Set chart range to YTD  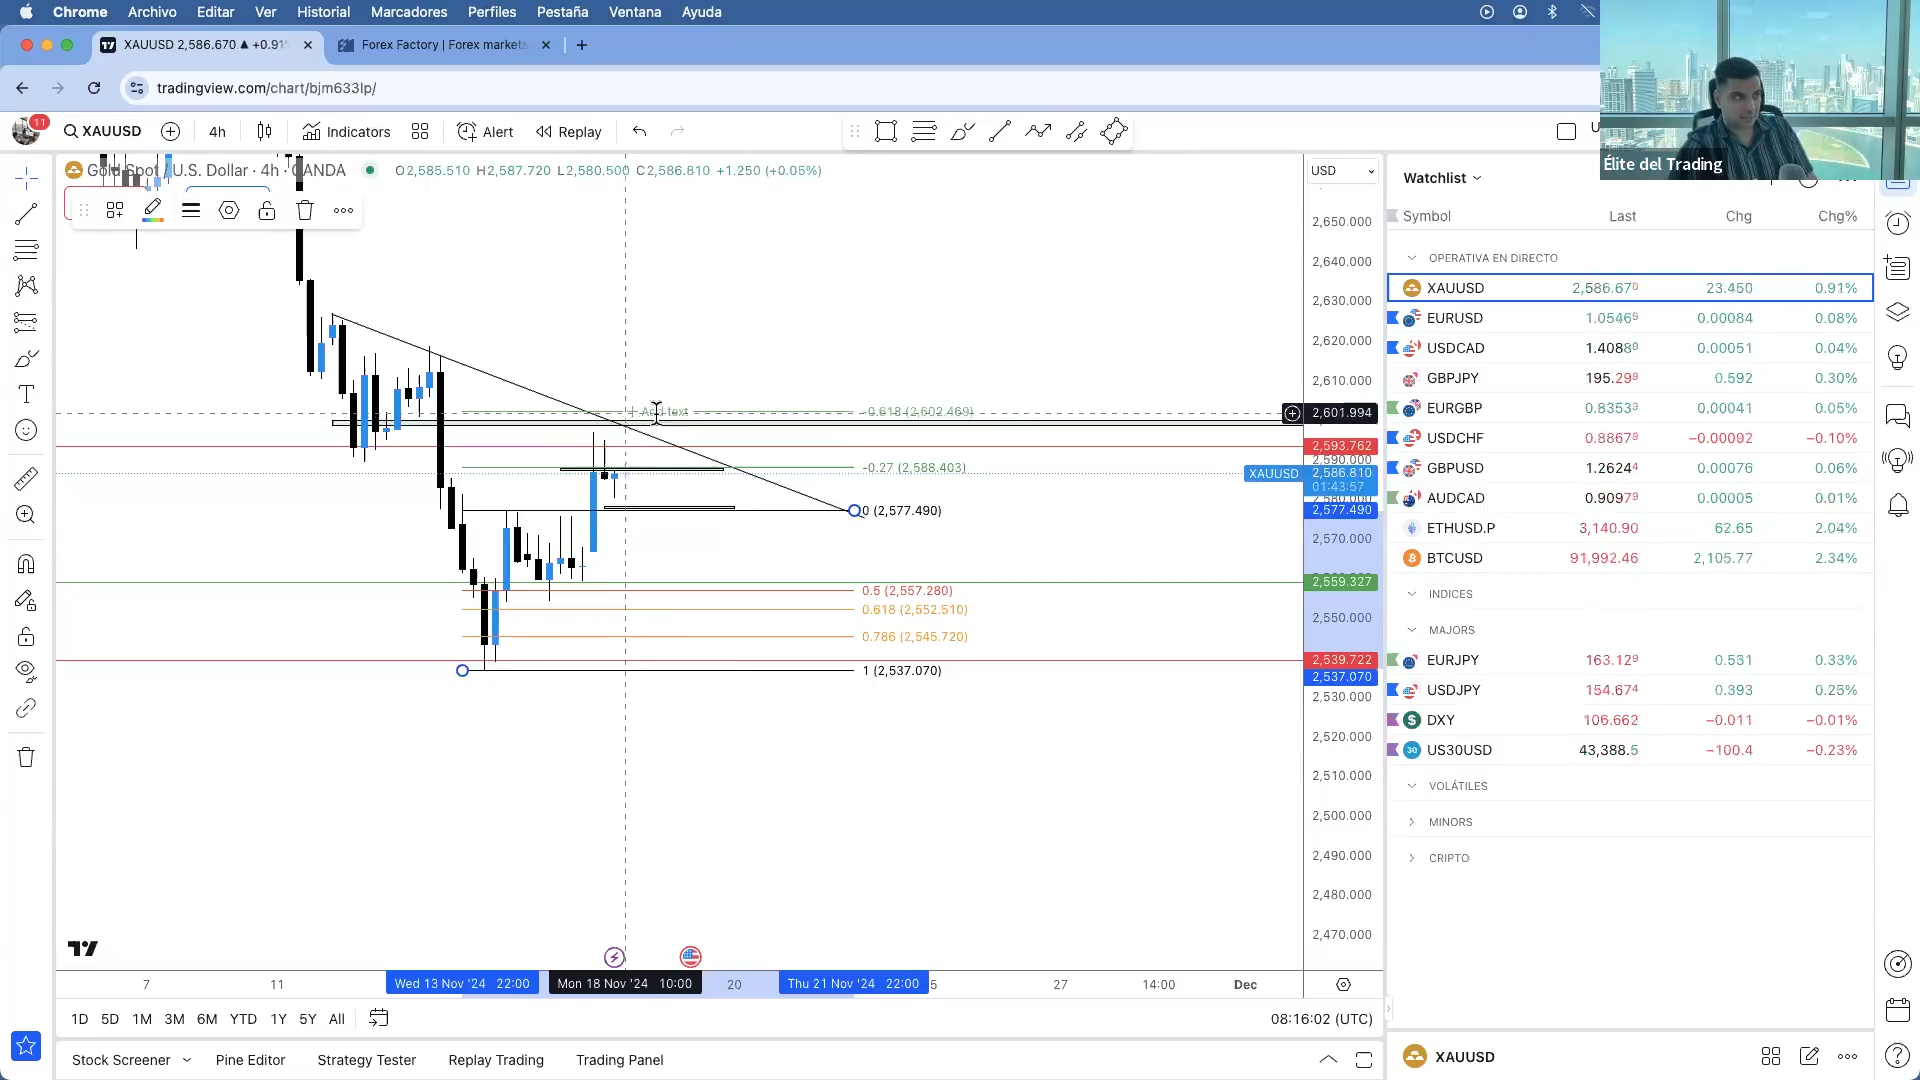pyautogui.click(x=243, y=1019)
